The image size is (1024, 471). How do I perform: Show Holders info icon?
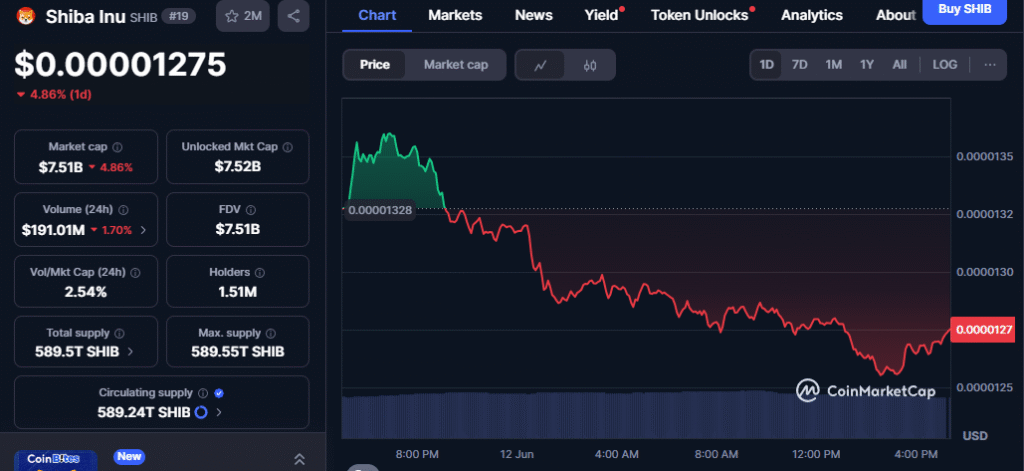[260, 272]
